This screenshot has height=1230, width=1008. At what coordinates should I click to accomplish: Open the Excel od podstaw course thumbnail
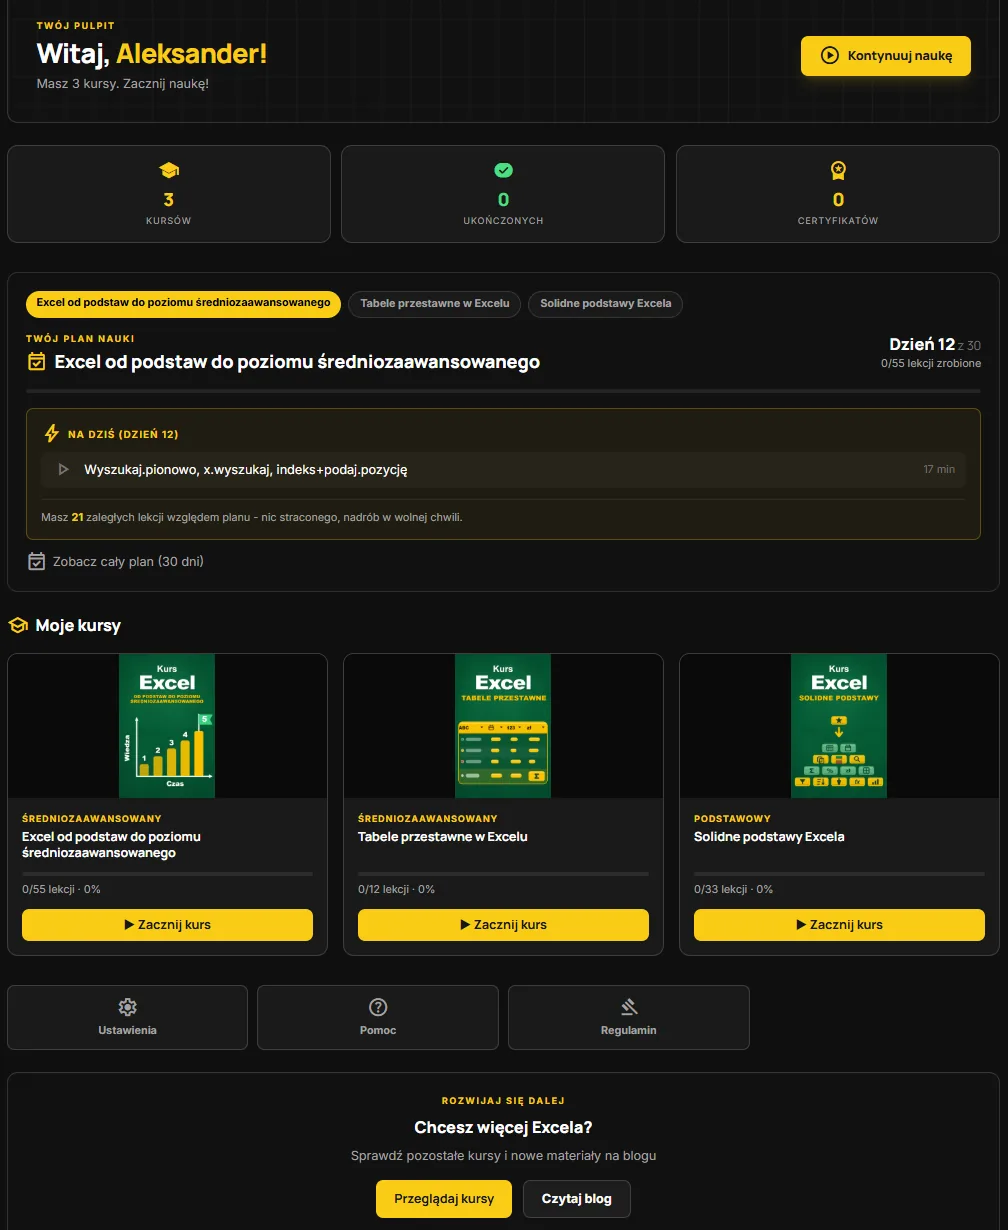[167, 726]
